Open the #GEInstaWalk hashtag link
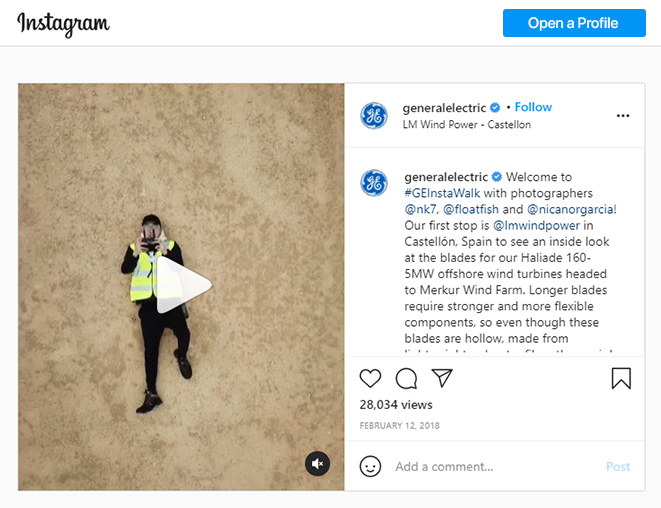 [442, 193]
